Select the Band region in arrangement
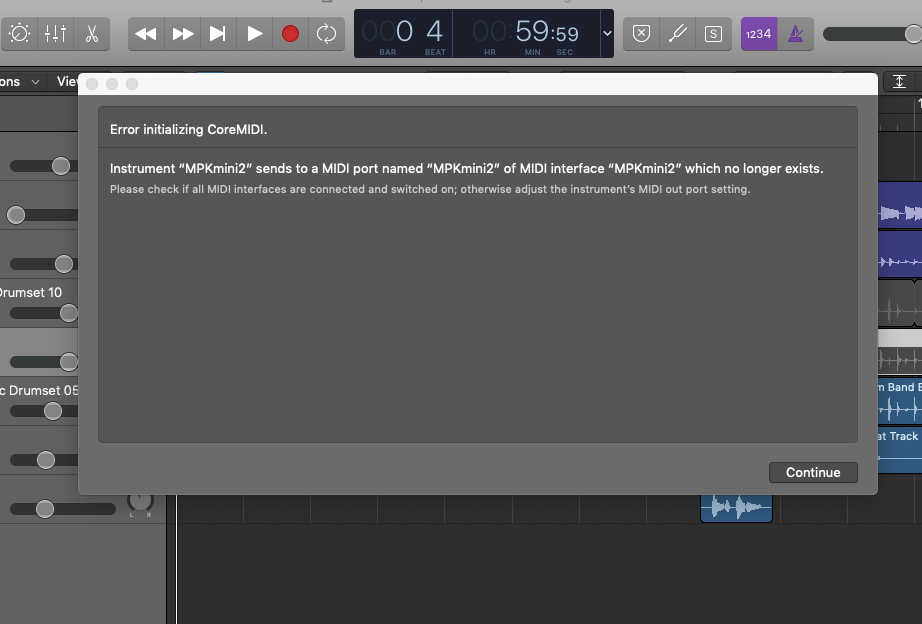 [x=900, y=402]
